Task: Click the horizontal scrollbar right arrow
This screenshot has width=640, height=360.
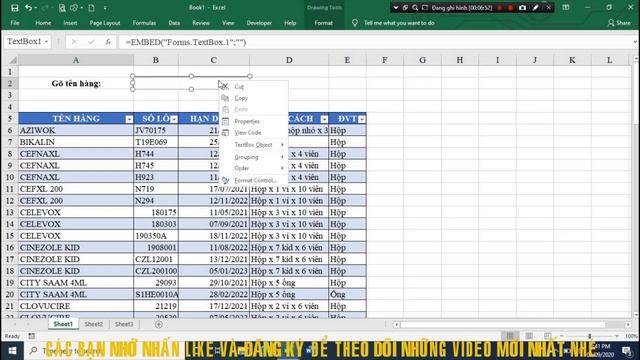Action: click(628, 324)
